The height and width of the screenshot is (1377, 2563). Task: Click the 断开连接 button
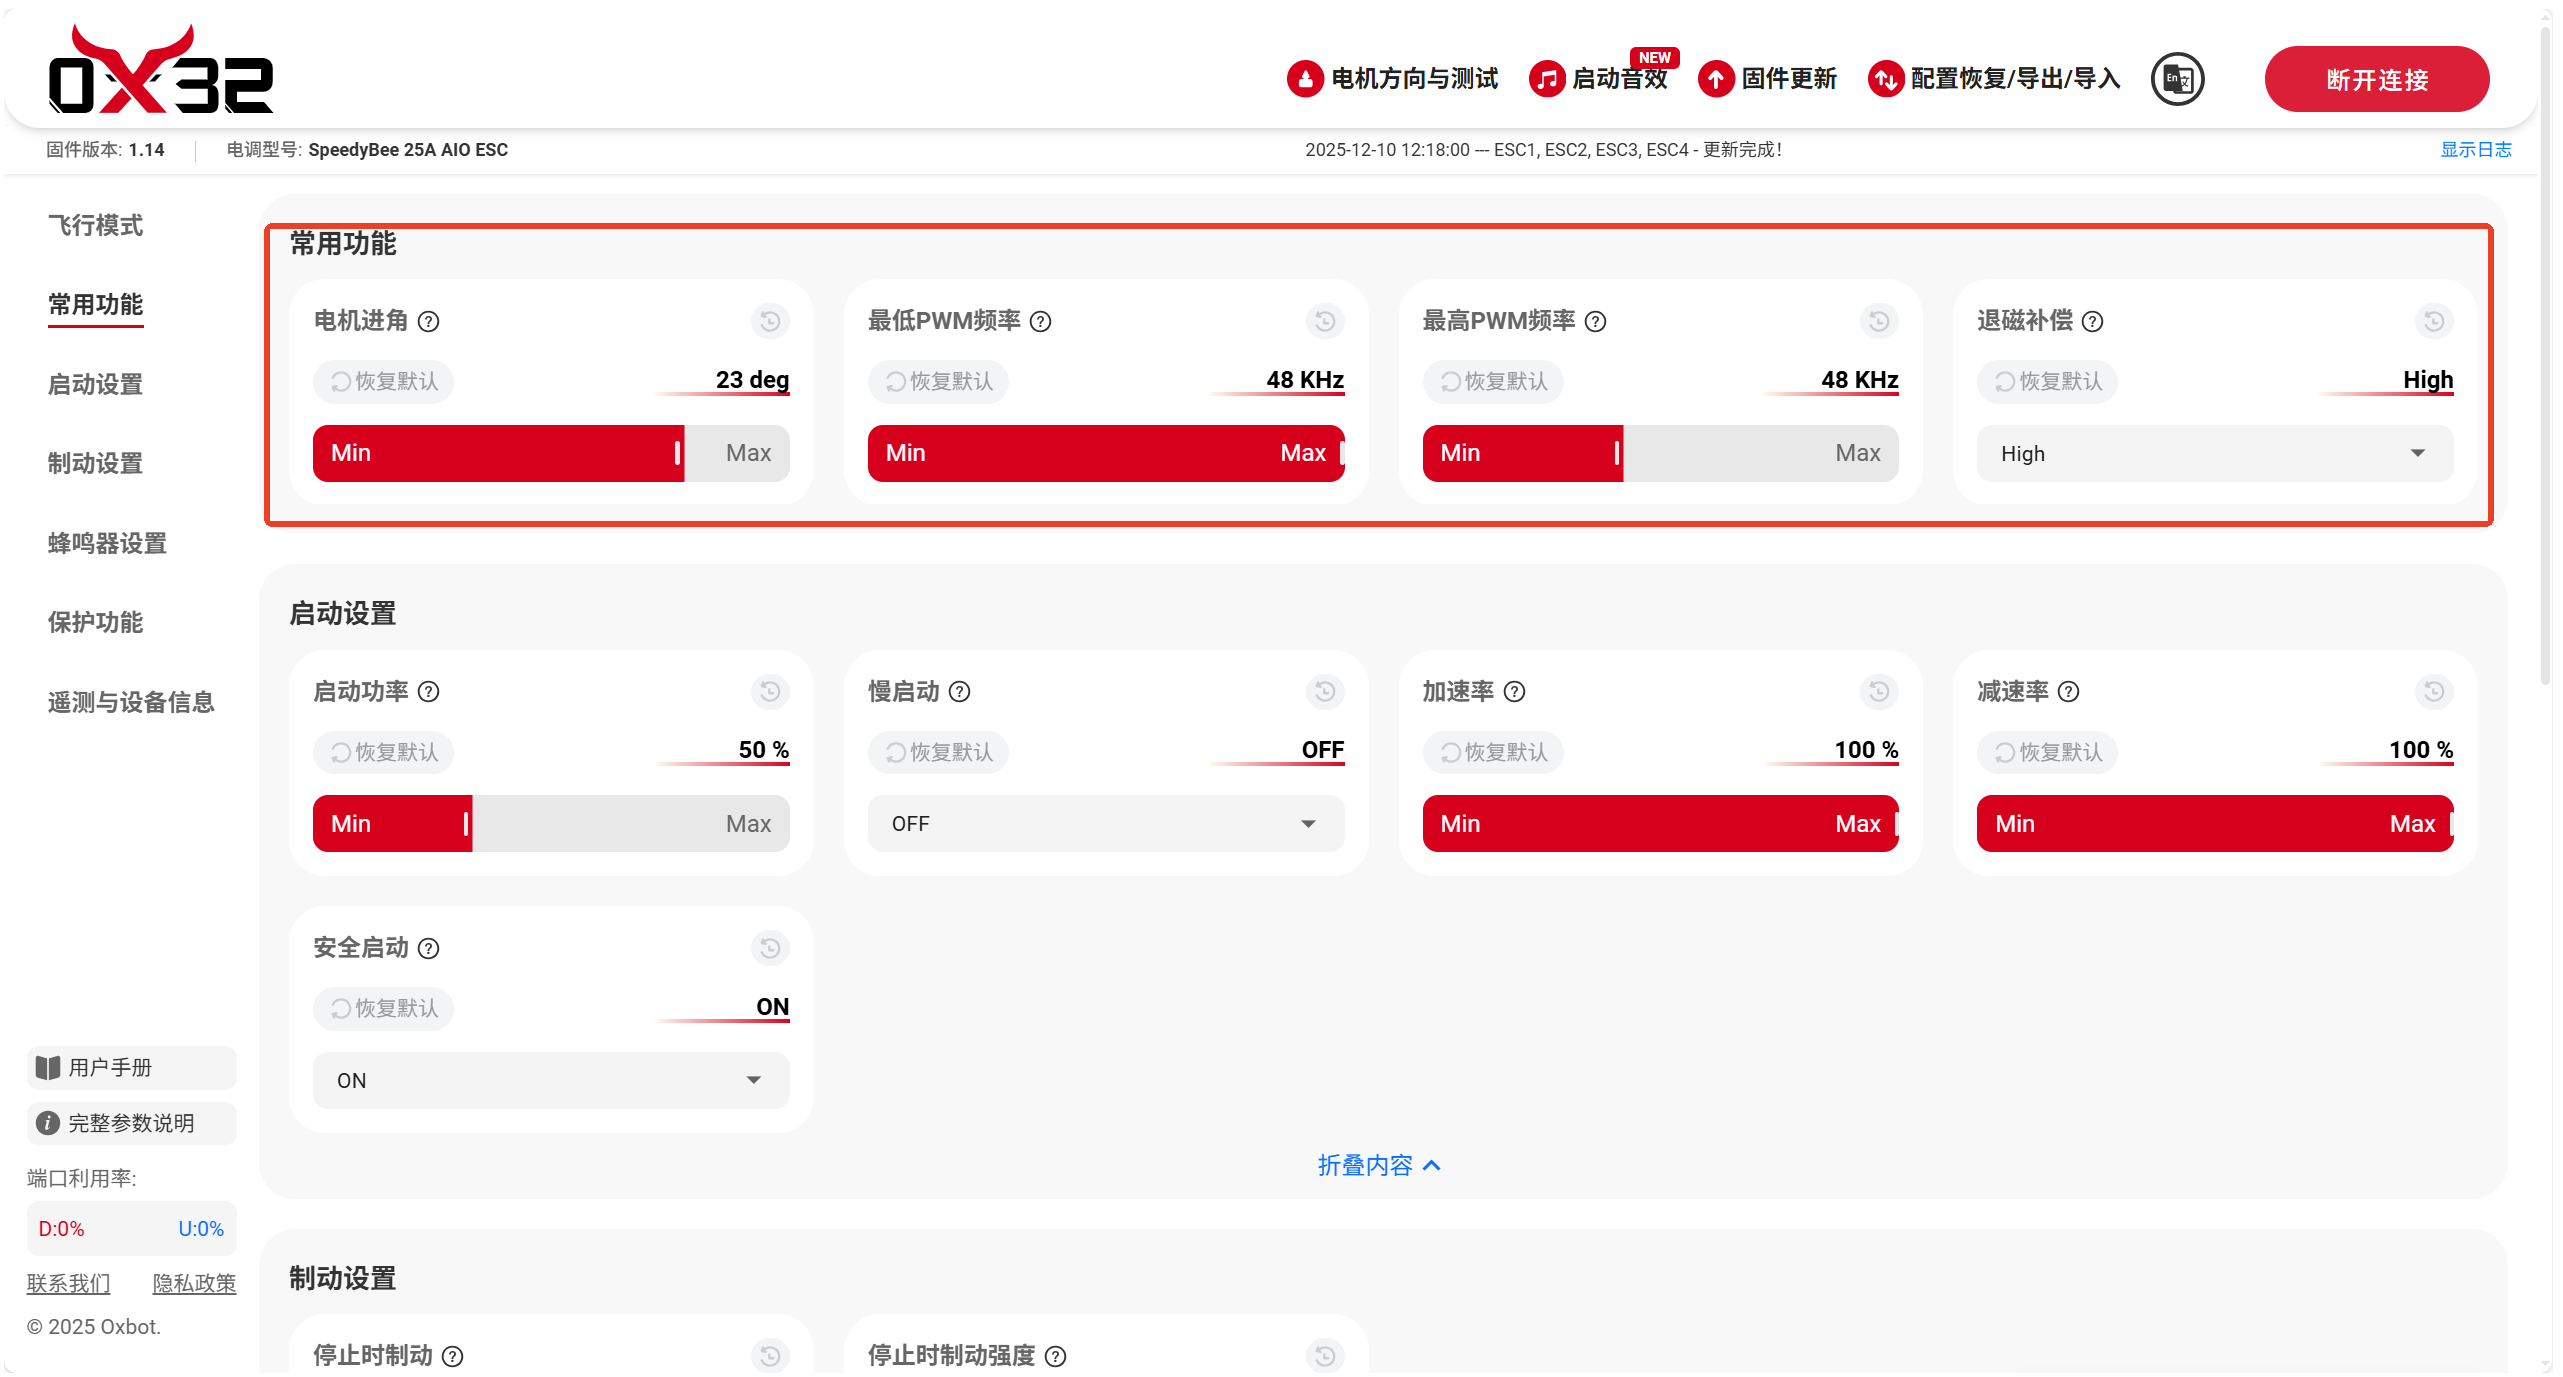2376,79
